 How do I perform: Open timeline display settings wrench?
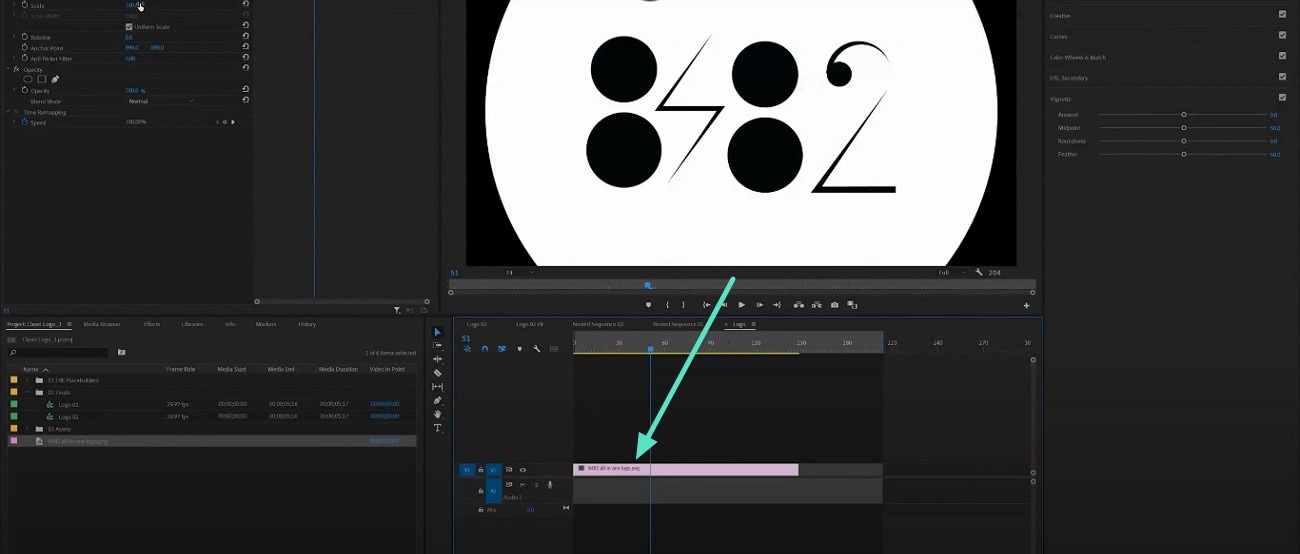537,349
